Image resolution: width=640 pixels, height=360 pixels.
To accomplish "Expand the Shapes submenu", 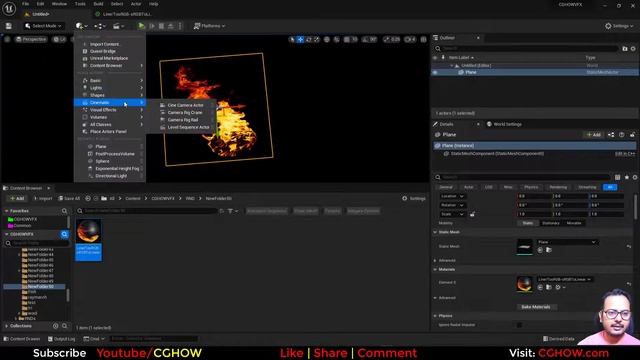I will tap(110, 95).
